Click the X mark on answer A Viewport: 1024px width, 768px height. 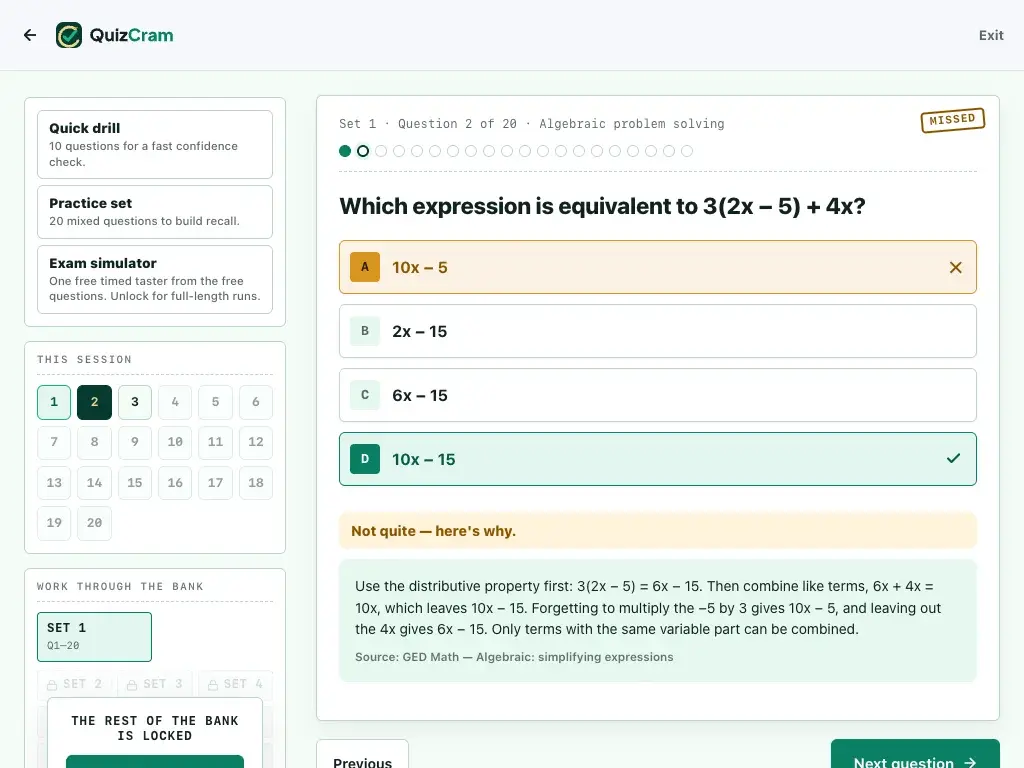click(955, 268)
